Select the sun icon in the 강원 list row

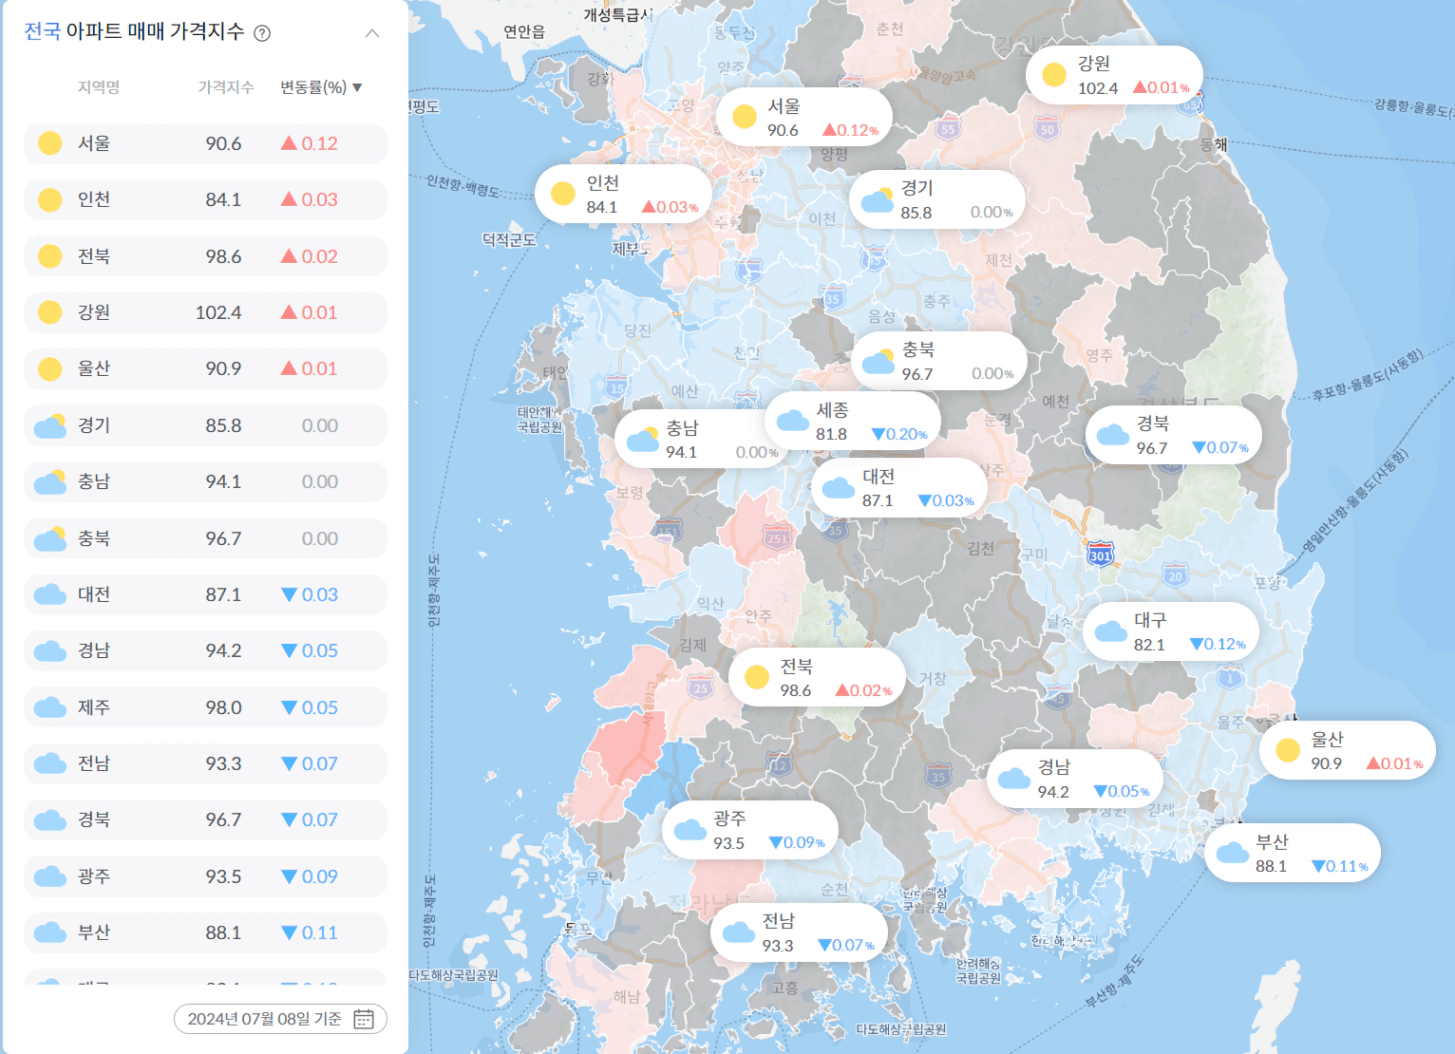click(50, 312)
